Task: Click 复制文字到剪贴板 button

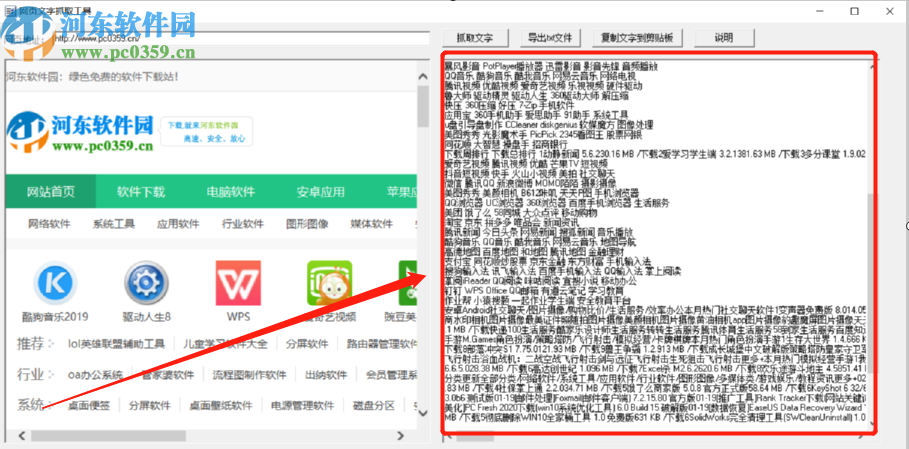Action: click(637, 38)
